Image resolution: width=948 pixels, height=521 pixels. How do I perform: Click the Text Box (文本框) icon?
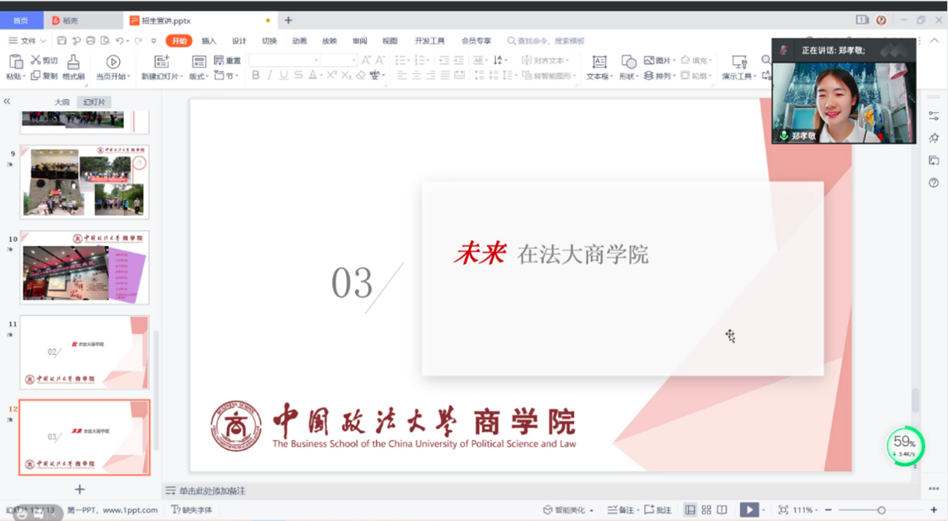(599, 63)
